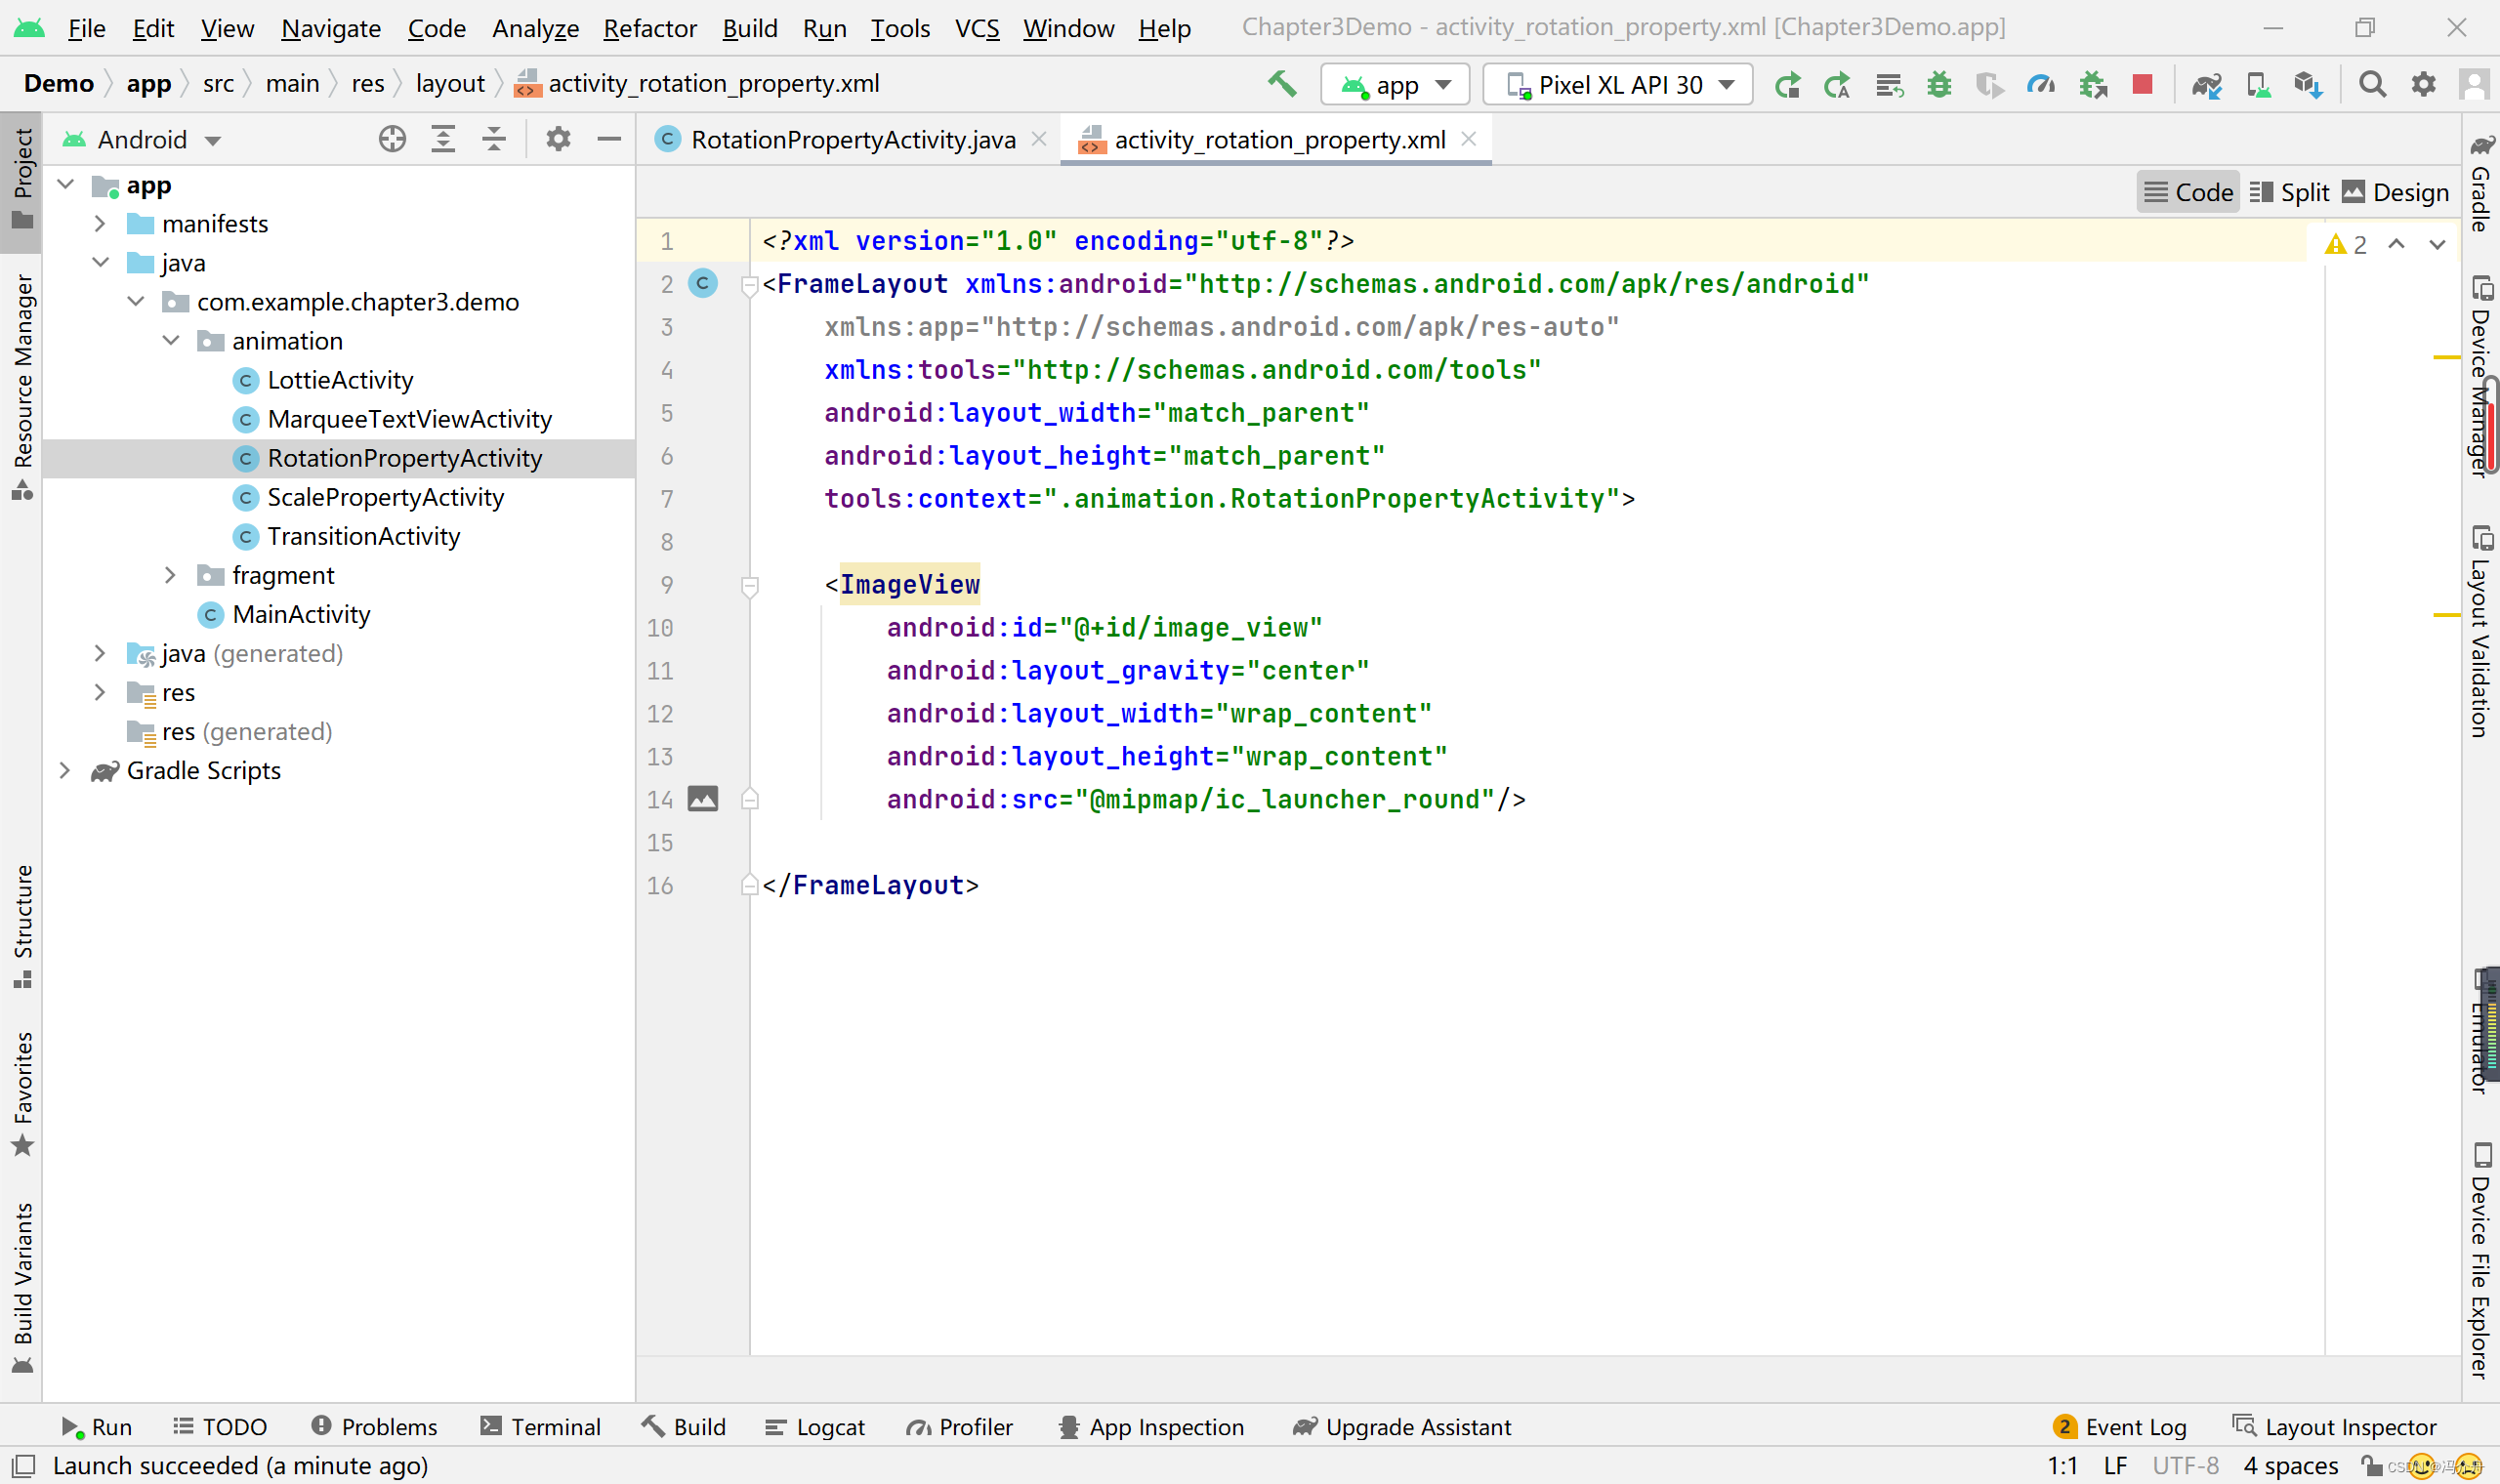
Task: Click the Make Project hammer icon
Action: tap(1282, 84)
